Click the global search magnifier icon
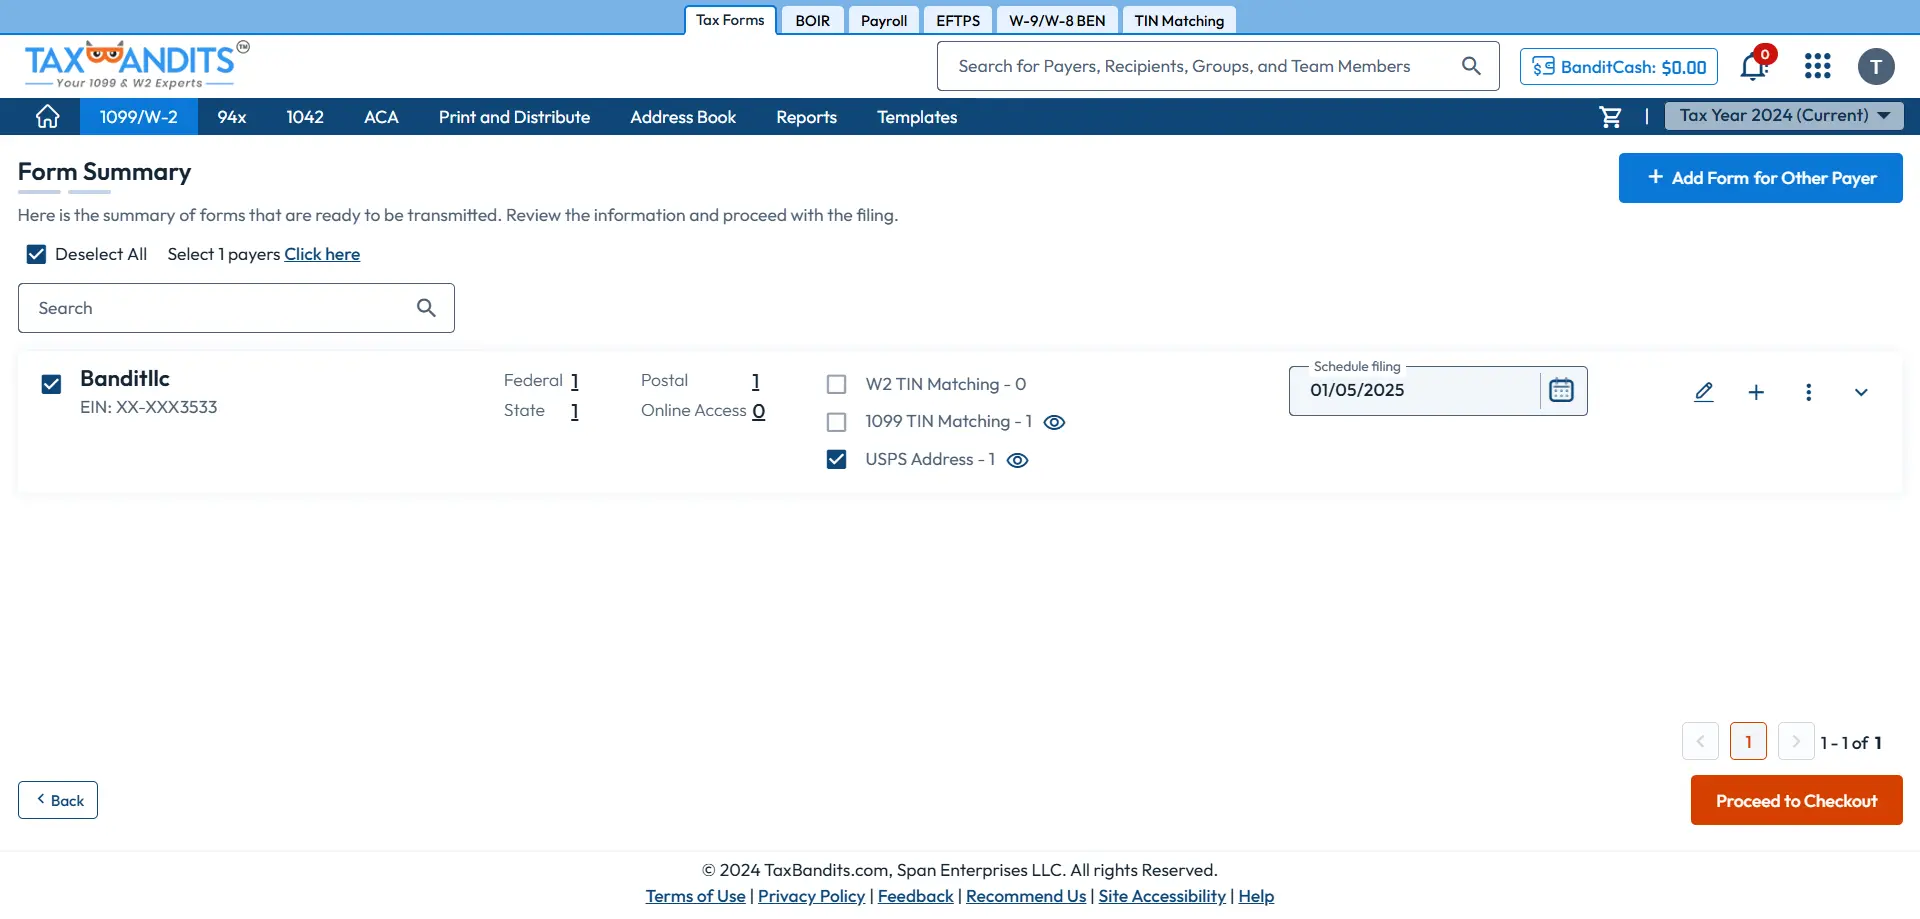 (1471, 66)
